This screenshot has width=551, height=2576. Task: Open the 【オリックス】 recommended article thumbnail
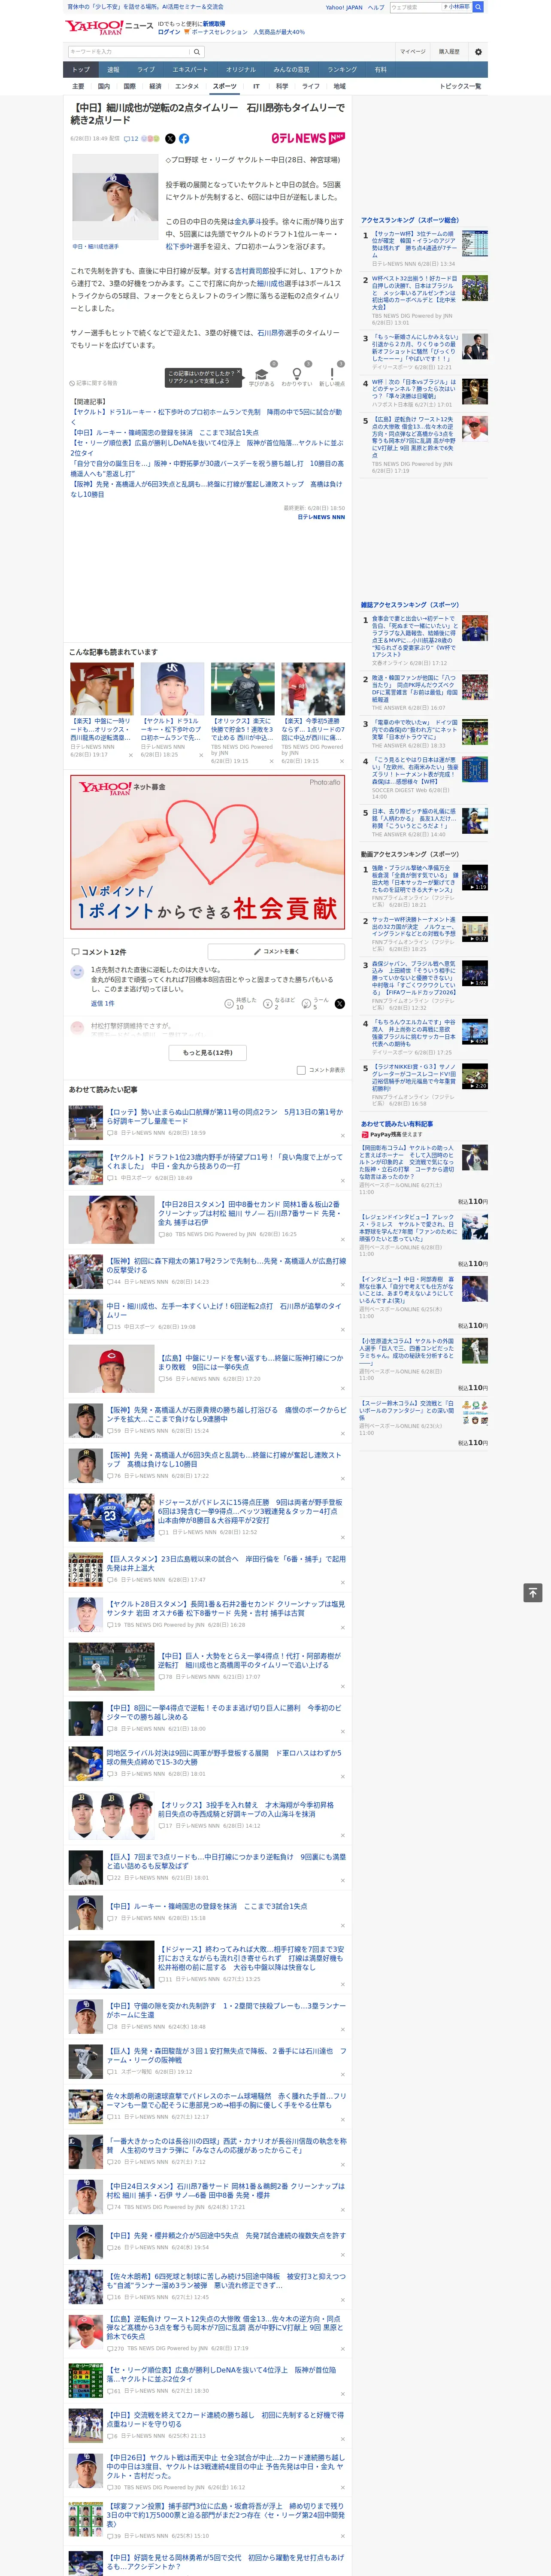tap(242, 689)
